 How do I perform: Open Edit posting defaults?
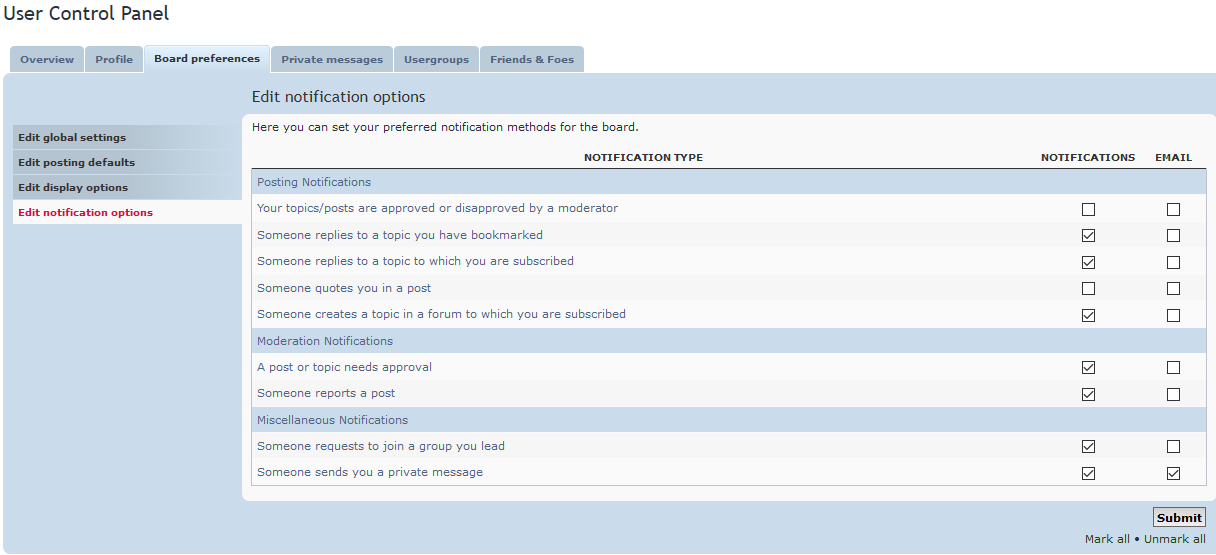(x=76, y=163)
